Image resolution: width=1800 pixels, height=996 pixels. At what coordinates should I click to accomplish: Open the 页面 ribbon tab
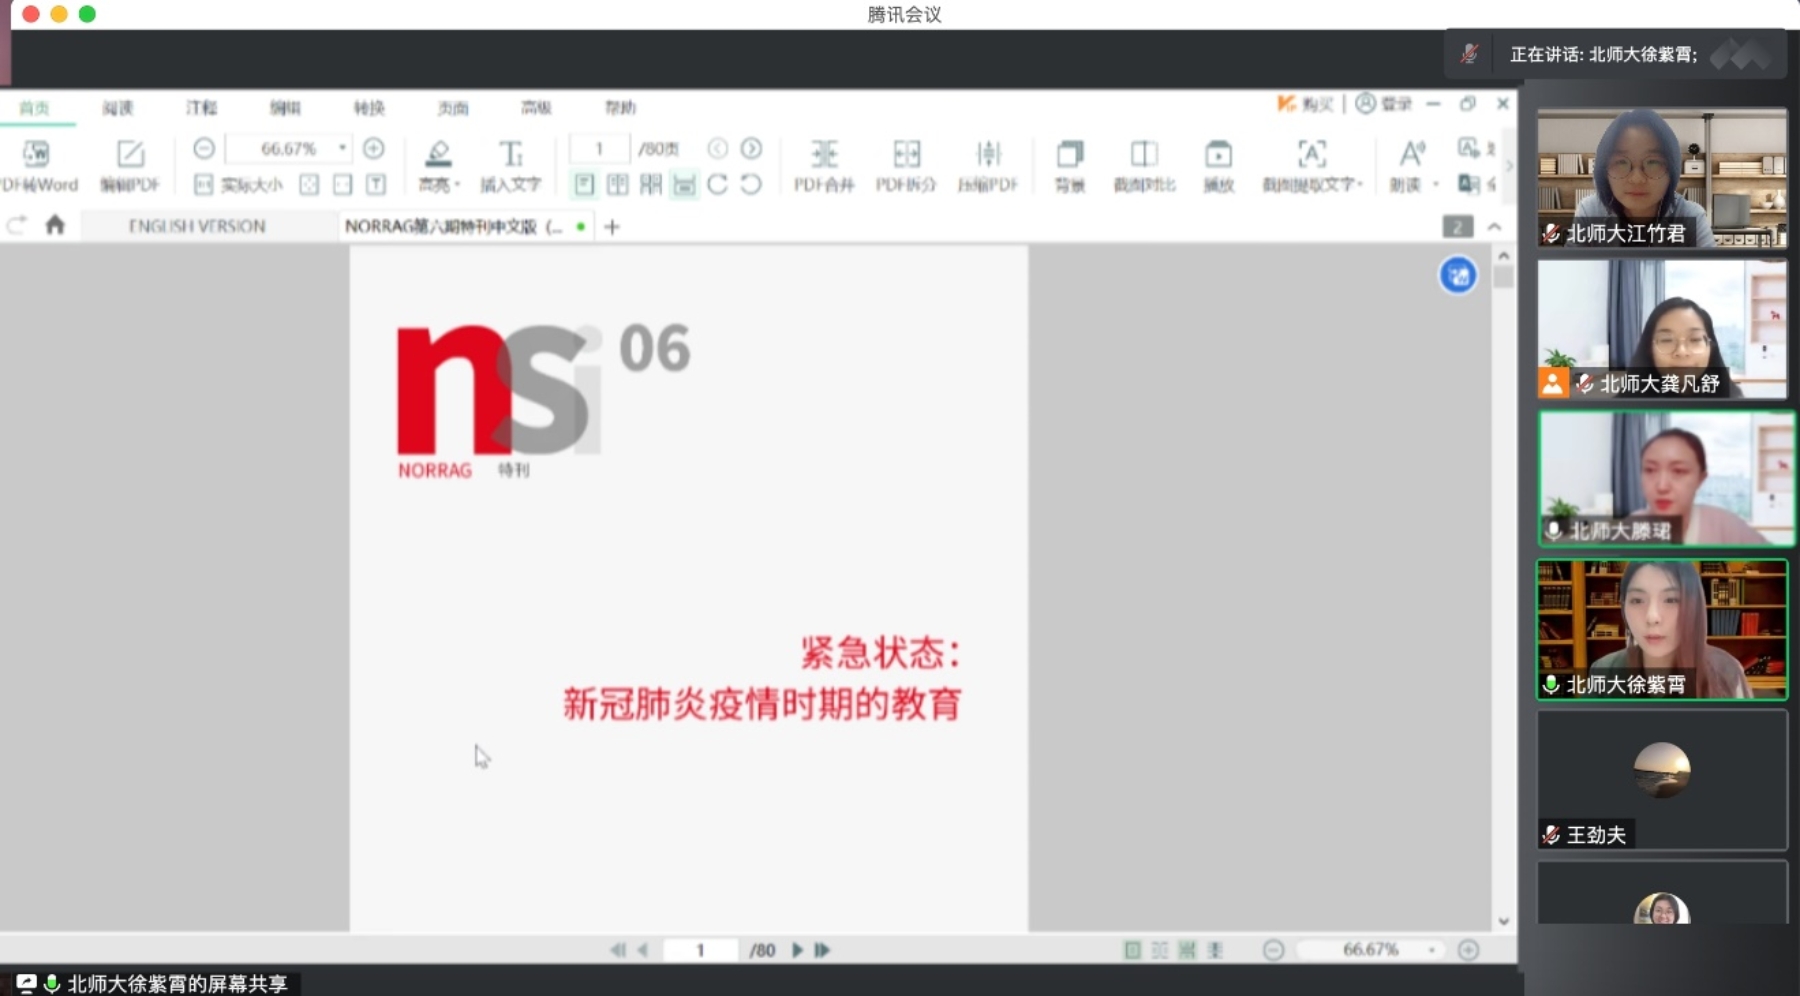point(453,108)
